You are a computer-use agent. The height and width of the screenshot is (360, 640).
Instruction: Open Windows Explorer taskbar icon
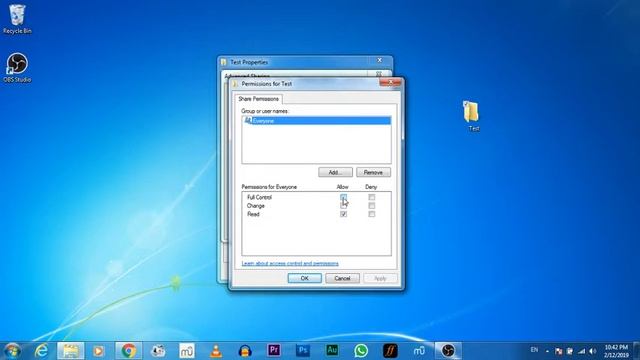[71, 351]
